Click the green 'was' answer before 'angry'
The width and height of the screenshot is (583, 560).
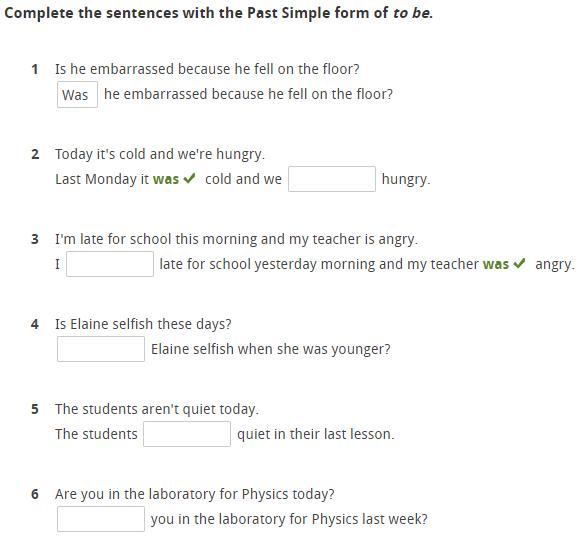496,264
